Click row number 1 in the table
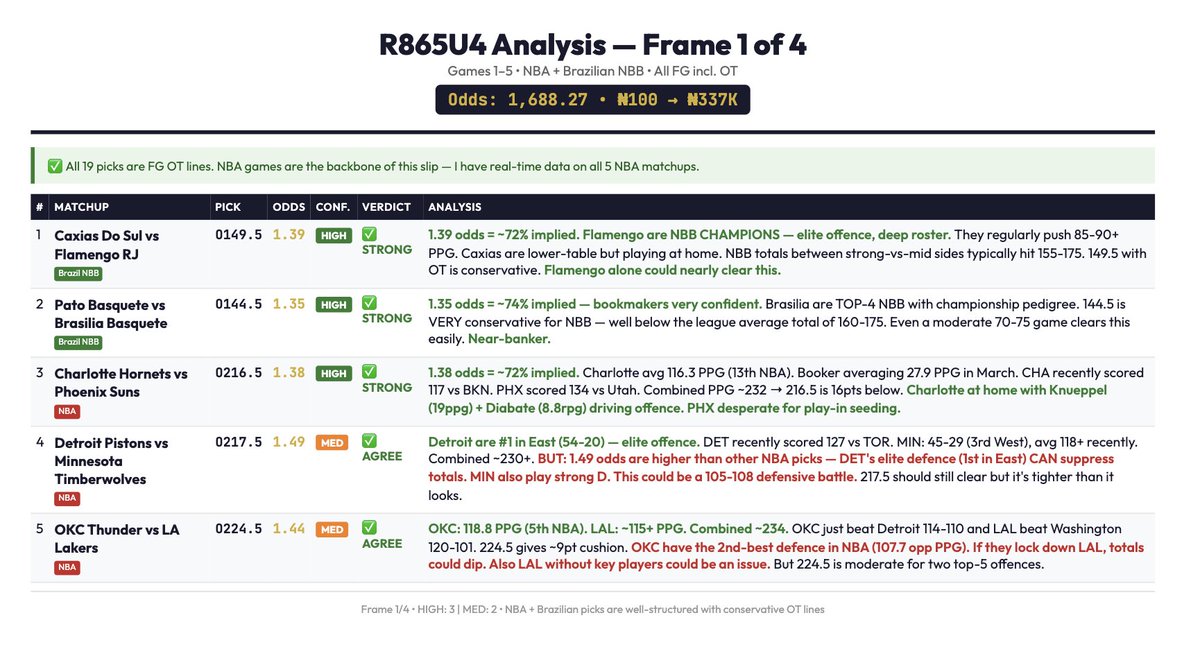The width and height of the screenshot is (1200, 656). tap(39, 235)
